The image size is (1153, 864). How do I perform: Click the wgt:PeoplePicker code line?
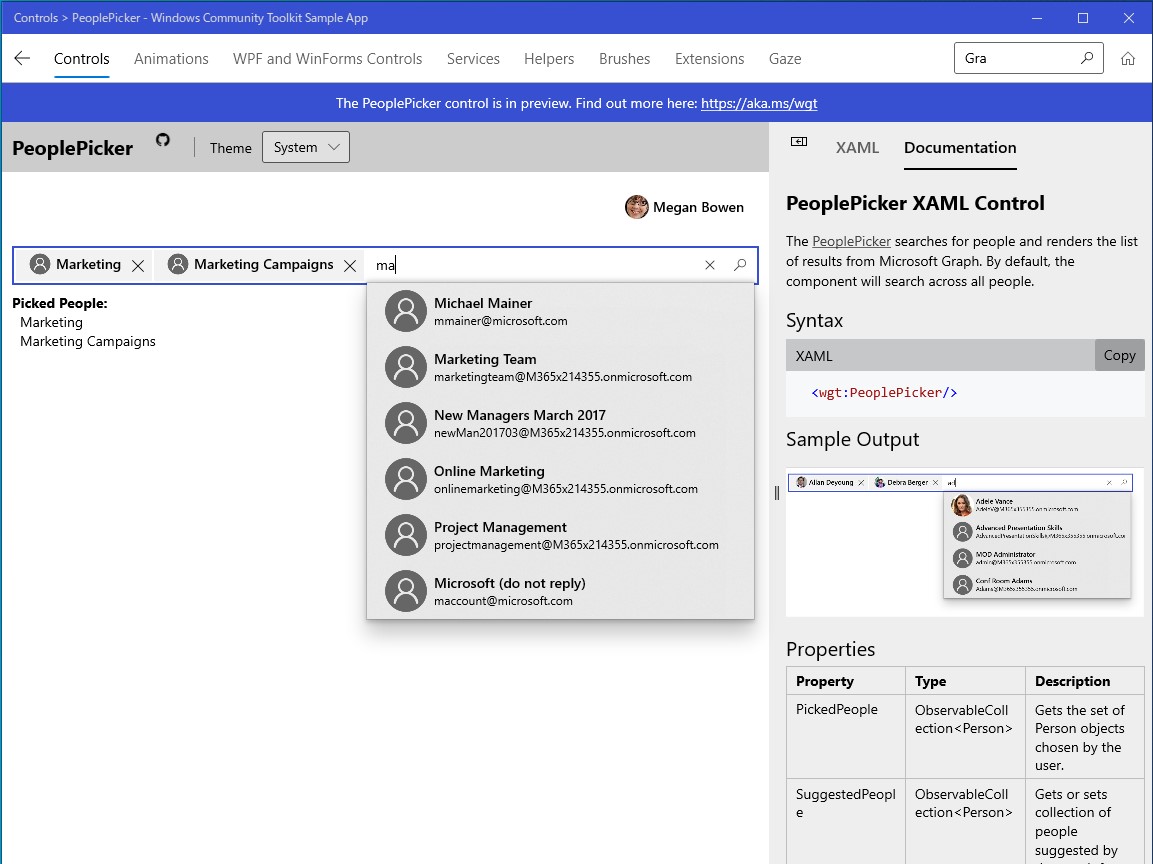pos(884,393)
